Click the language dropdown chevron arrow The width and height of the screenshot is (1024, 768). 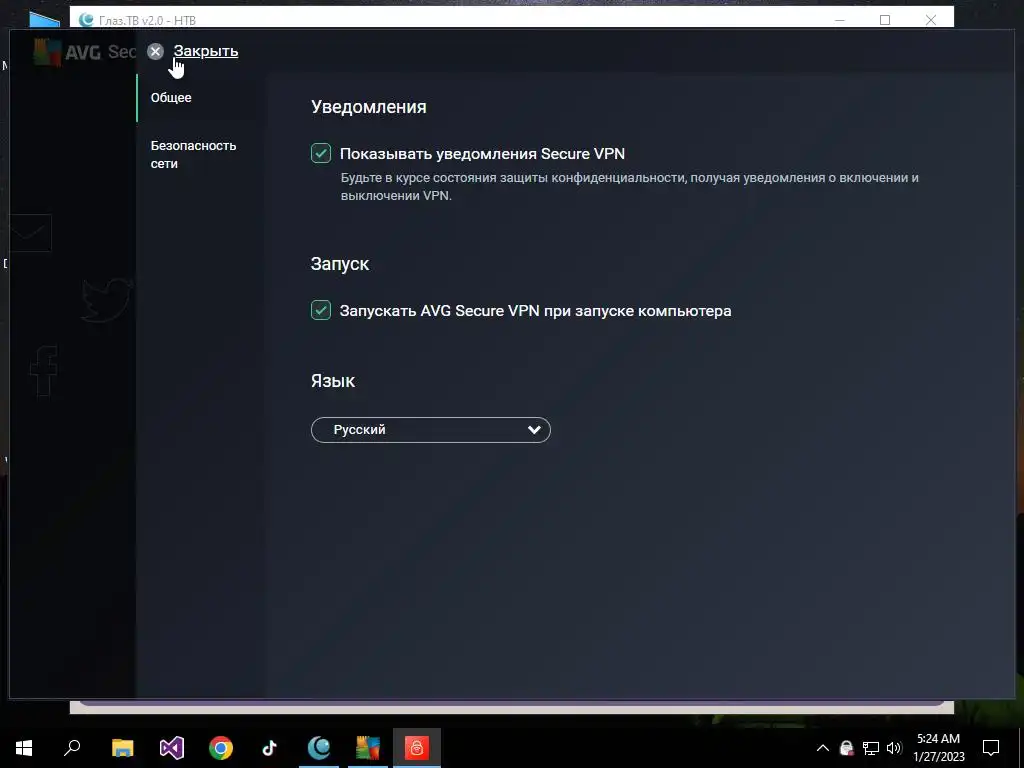coord(534,430)
